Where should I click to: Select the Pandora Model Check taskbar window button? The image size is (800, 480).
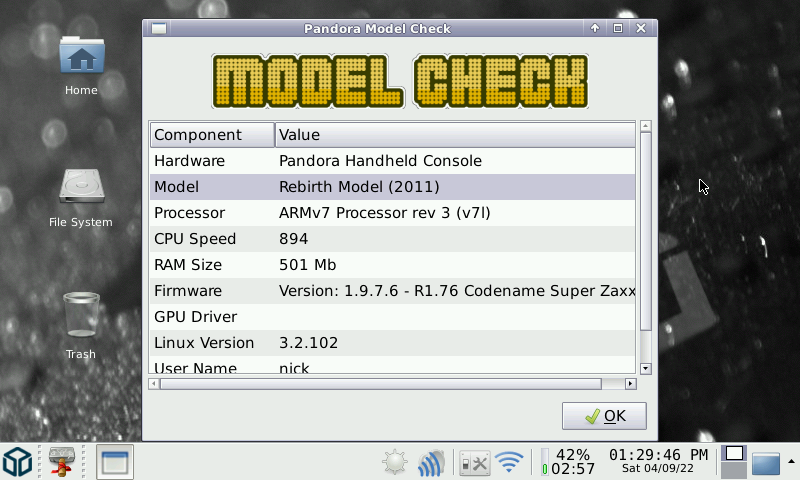115,462
